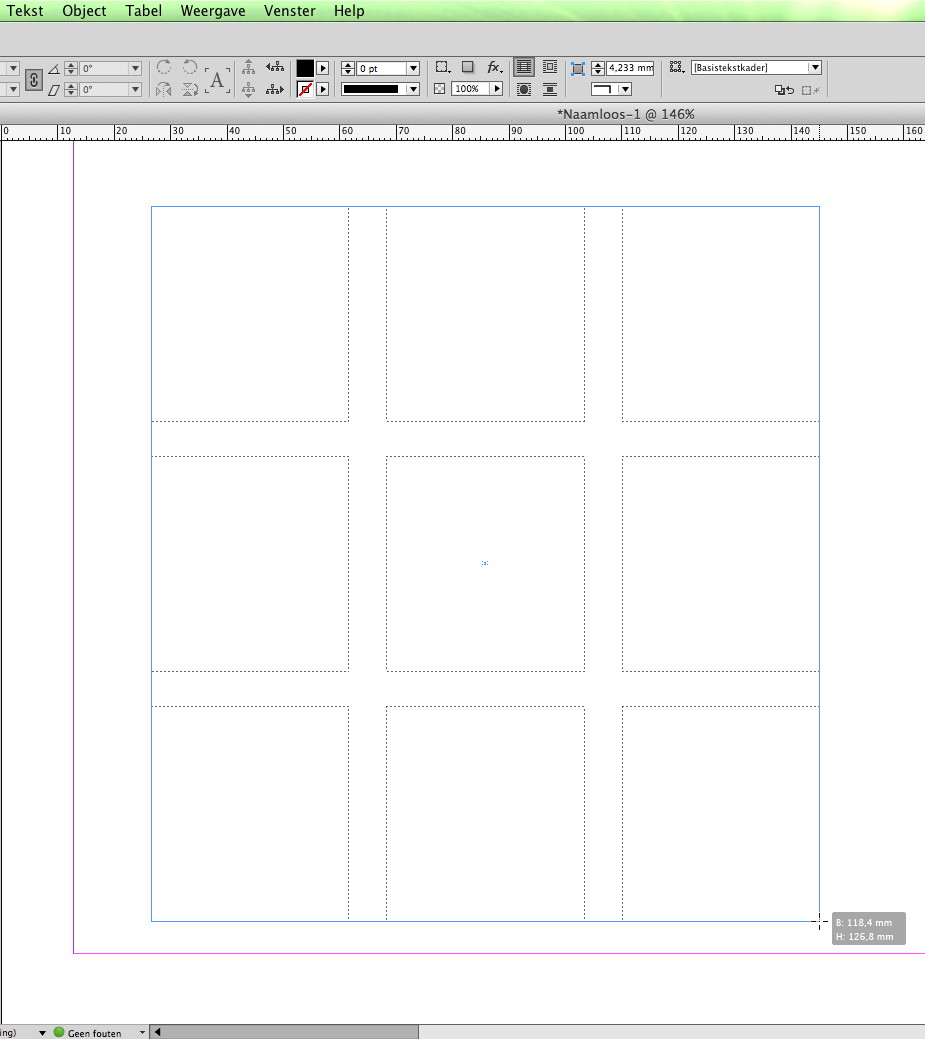Click the fit frame to content icon

point(578,69)
